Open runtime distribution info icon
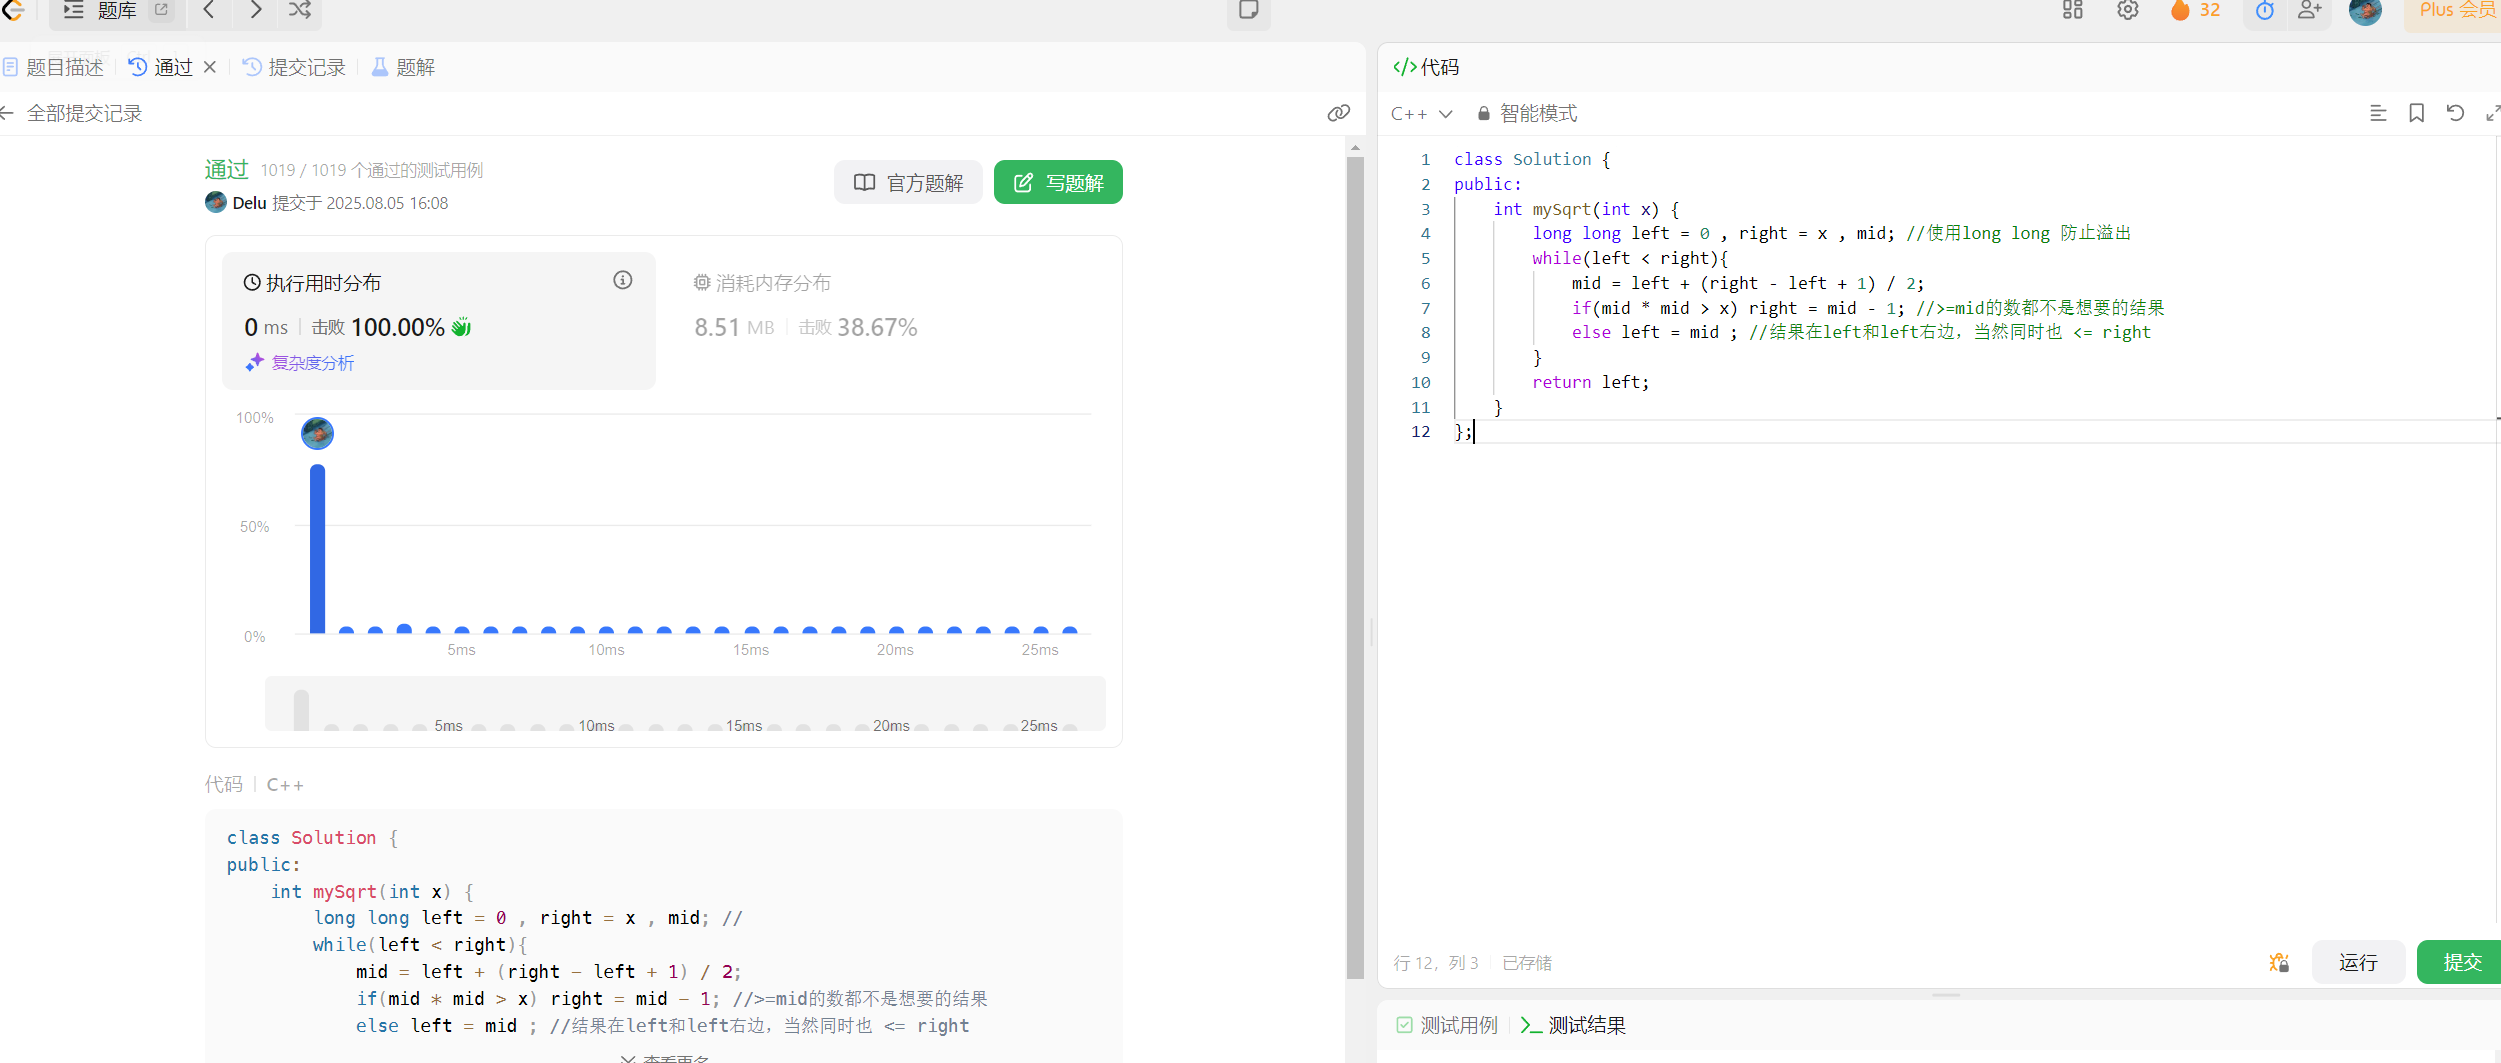 point(623,280)
